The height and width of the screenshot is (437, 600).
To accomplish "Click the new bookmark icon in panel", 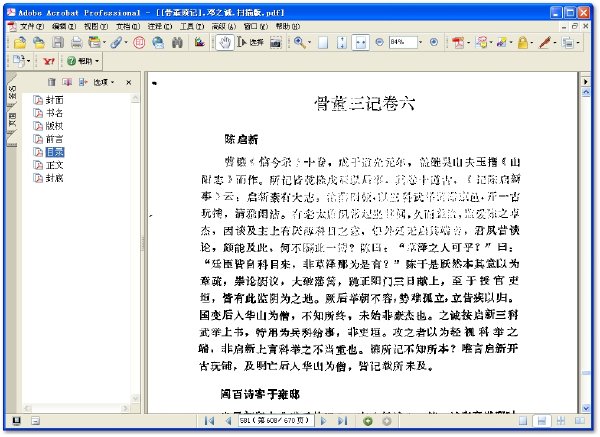I will click(x=67, y=82).
